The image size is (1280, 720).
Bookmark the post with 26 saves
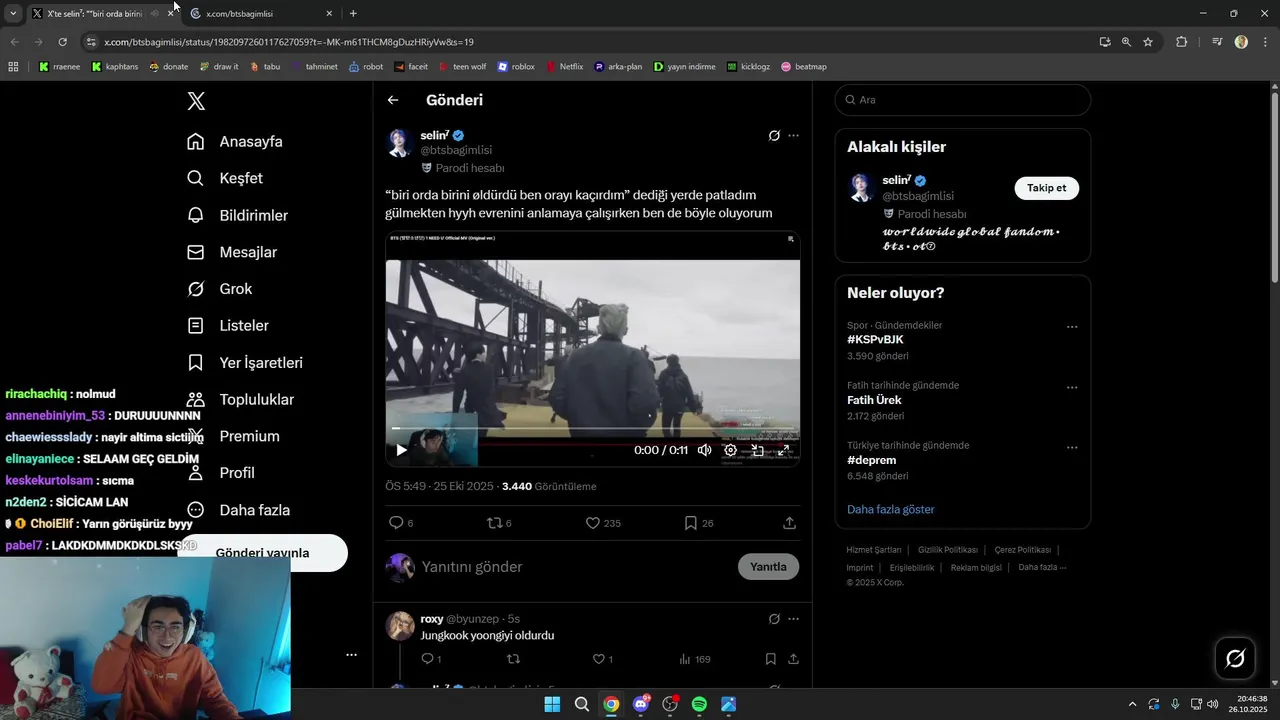pos(698,523)
